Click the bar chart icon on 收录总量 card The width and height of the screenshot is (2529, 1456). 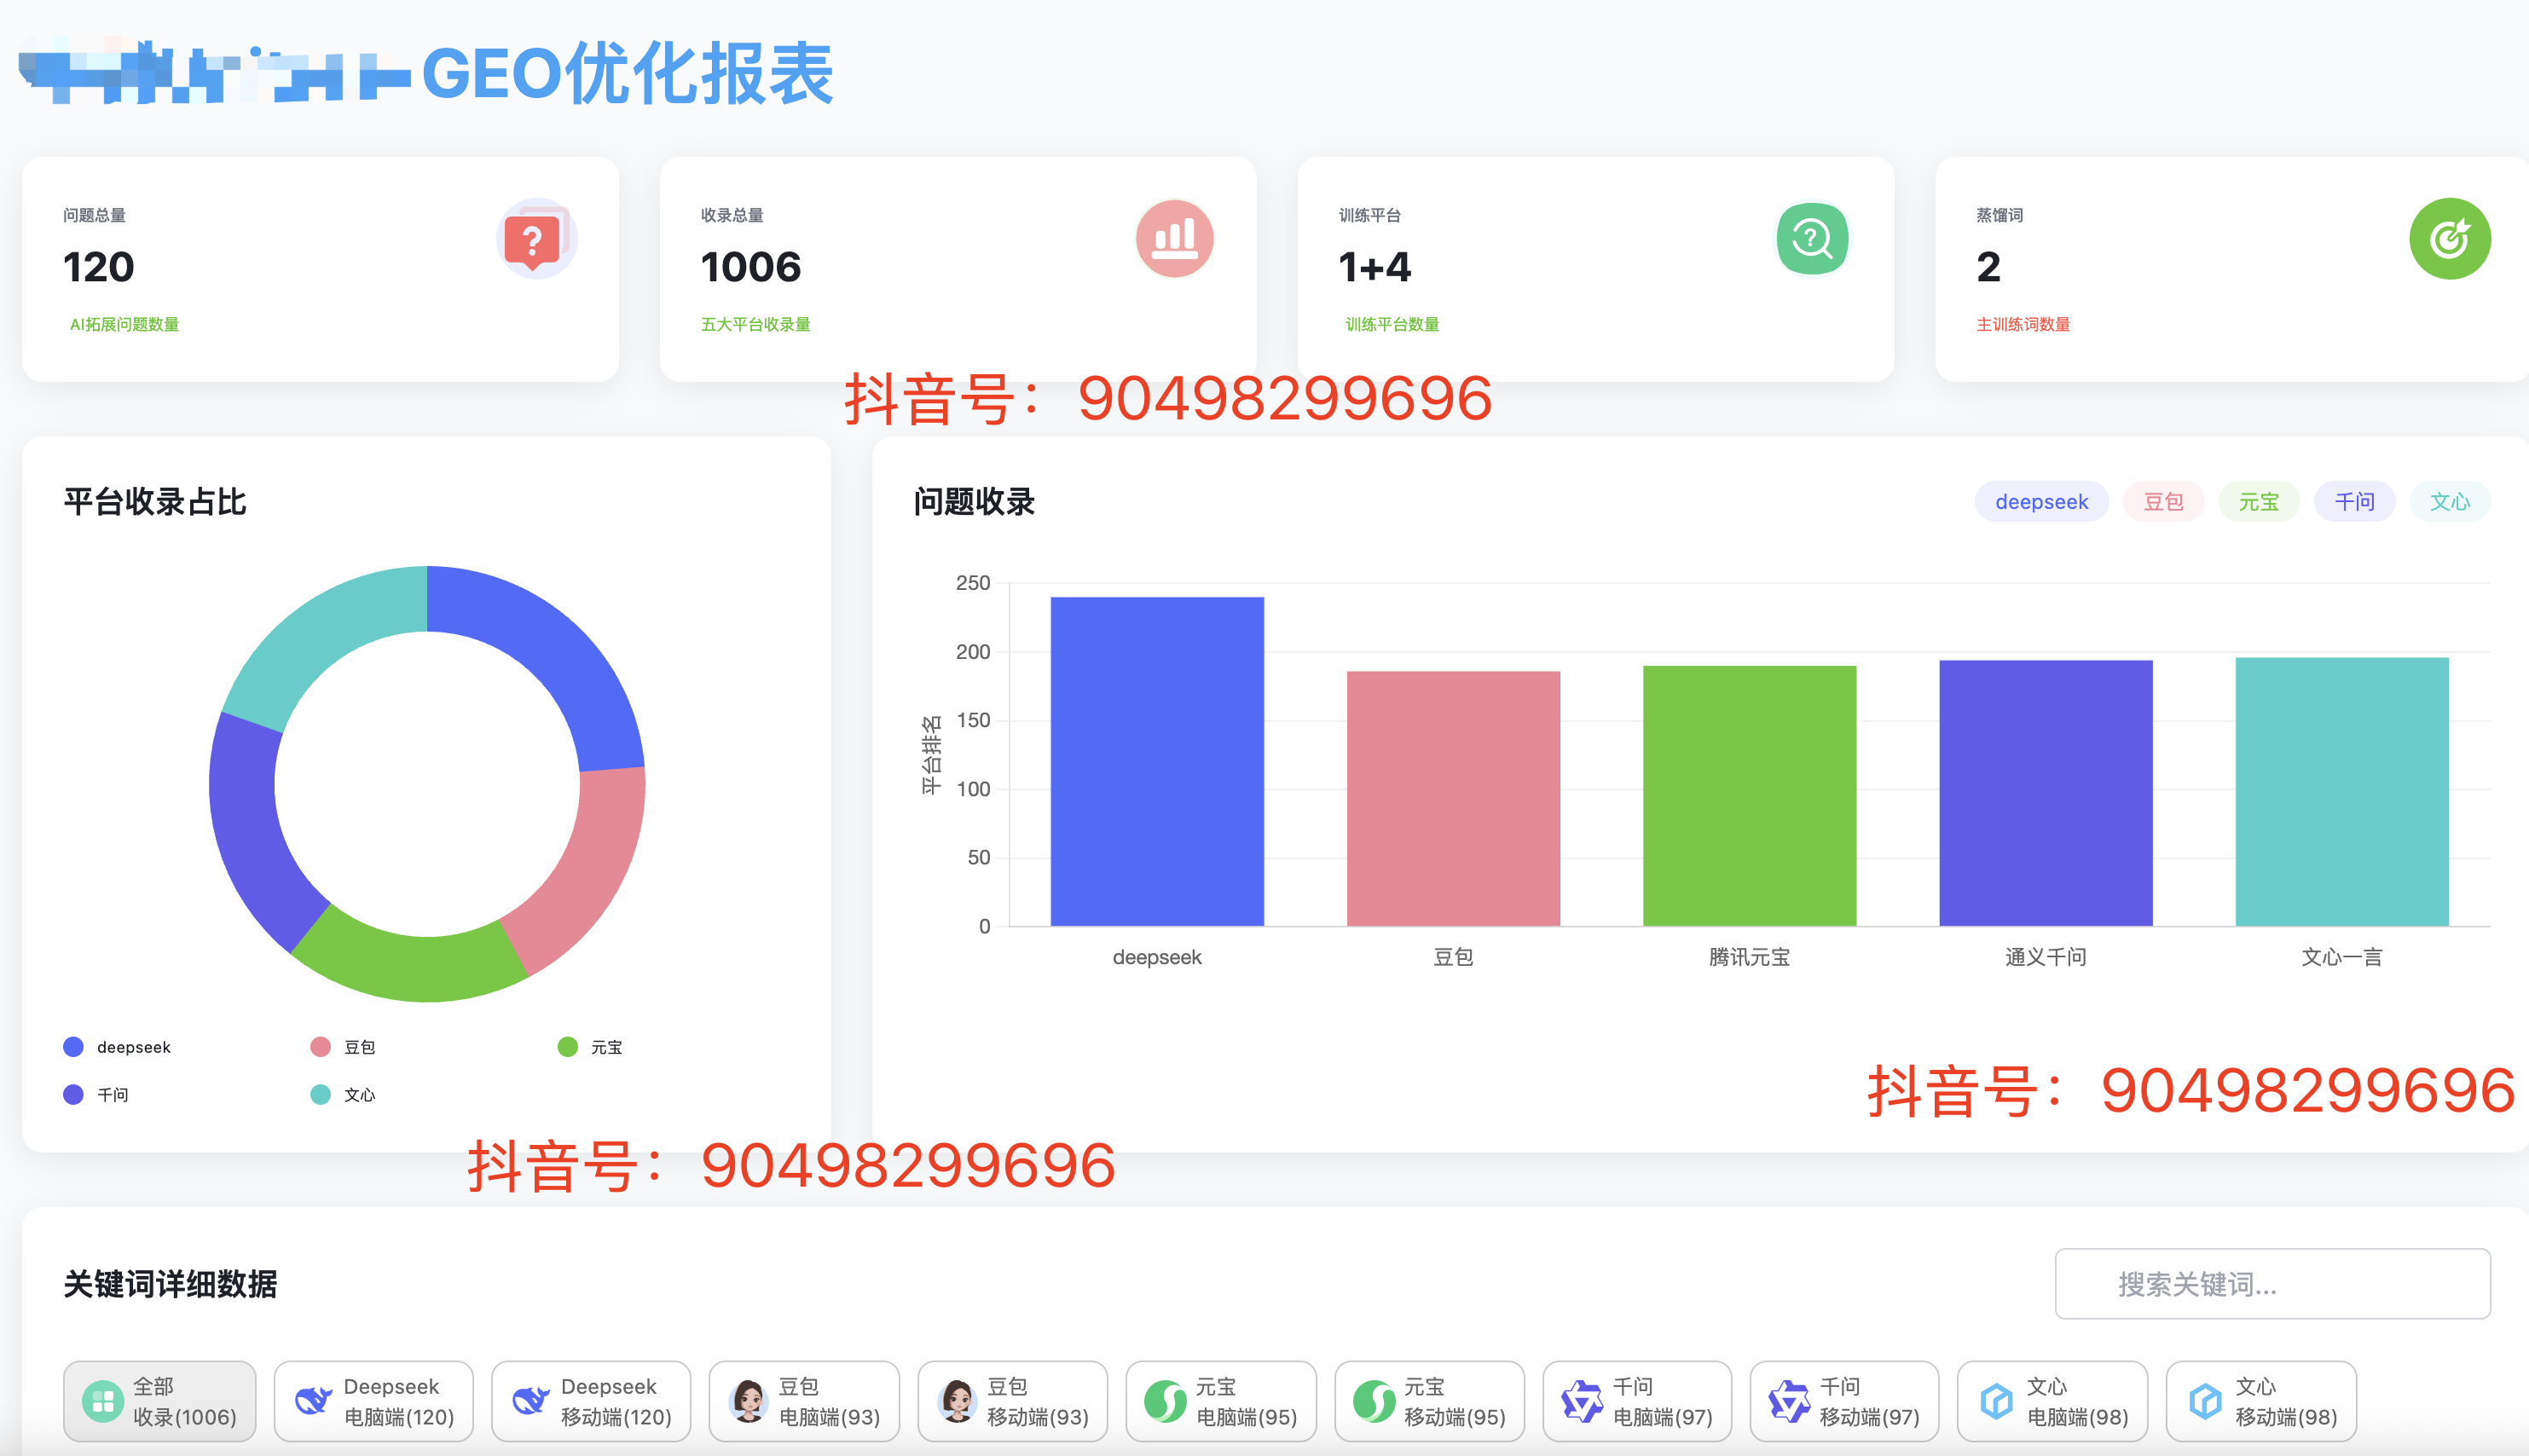(x=1174, y=238)
